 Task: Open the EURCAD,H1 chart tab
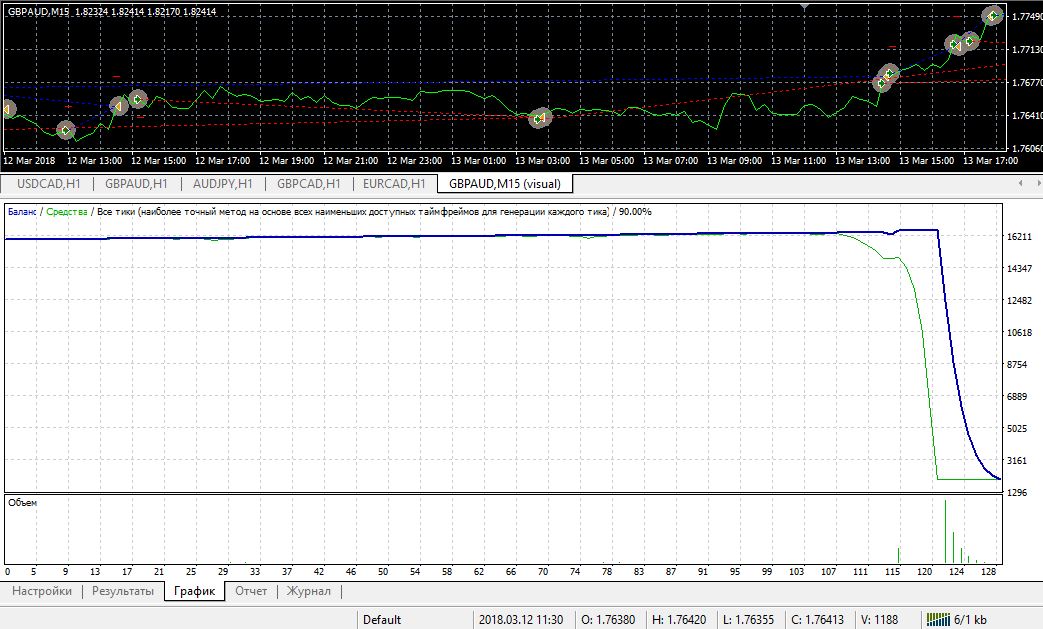coord(394,184)
